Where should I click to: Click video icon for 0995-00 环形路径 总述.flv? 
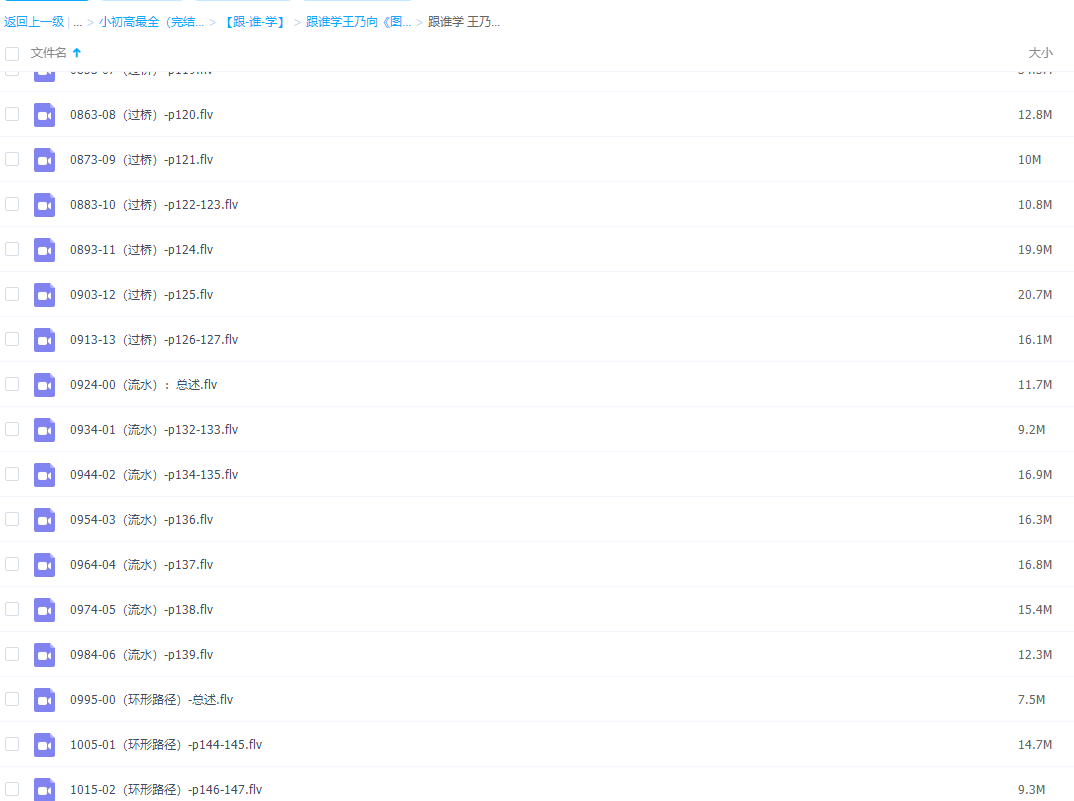(x=44, y=700)
